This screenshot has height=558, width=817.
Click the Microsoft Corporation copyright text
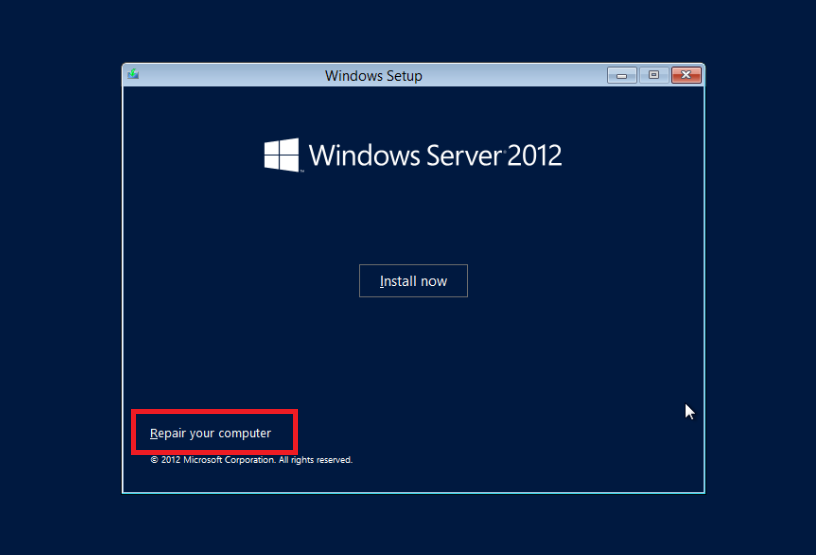pos(251,460)
